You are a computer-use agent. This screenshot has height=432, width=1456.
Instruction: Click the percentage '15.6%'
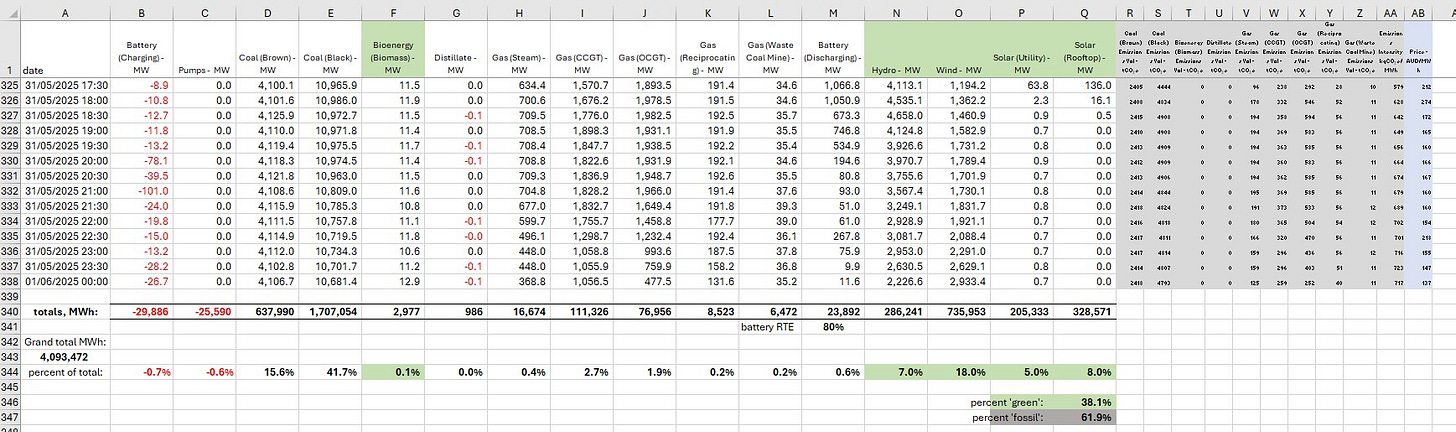[x=267, y=371]
